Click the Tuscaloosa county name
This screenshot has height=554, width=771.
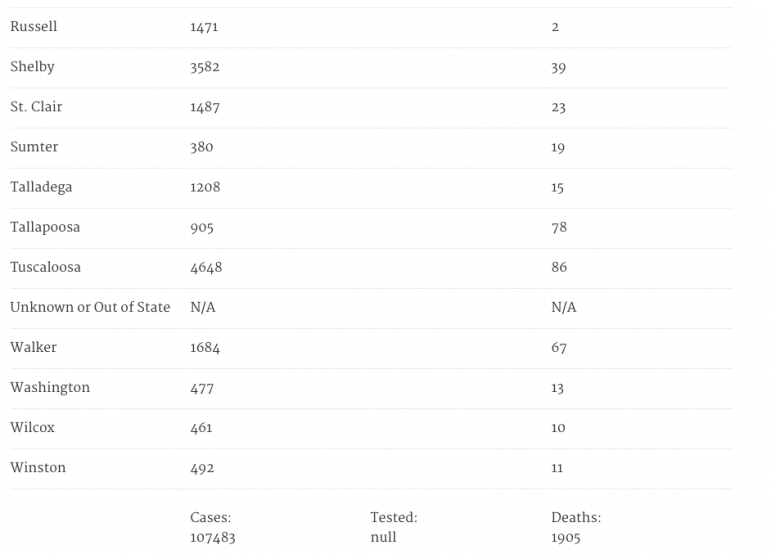coord(45,267)
